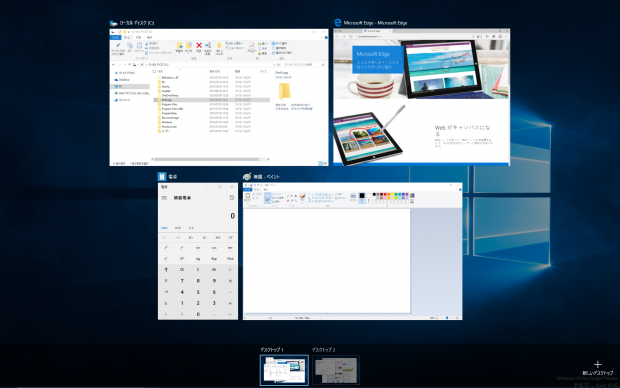Click the Paste icon in Paint ribbon
This screenshot has height=388, width=620.
point(248,197)
